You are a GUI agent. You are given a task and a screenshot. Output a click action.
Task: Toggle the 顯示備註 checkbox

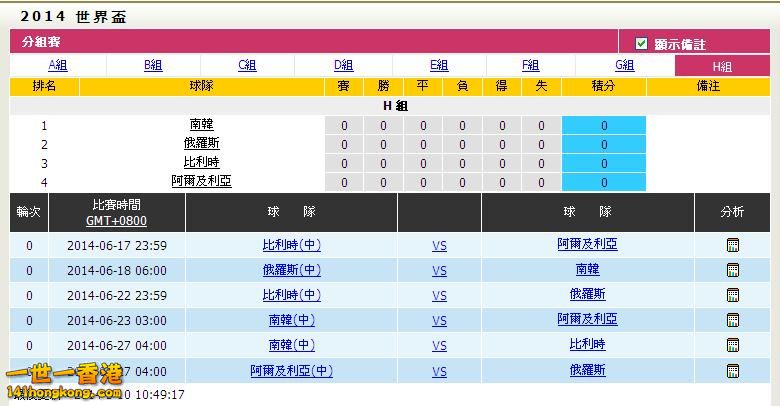[642, 44]
